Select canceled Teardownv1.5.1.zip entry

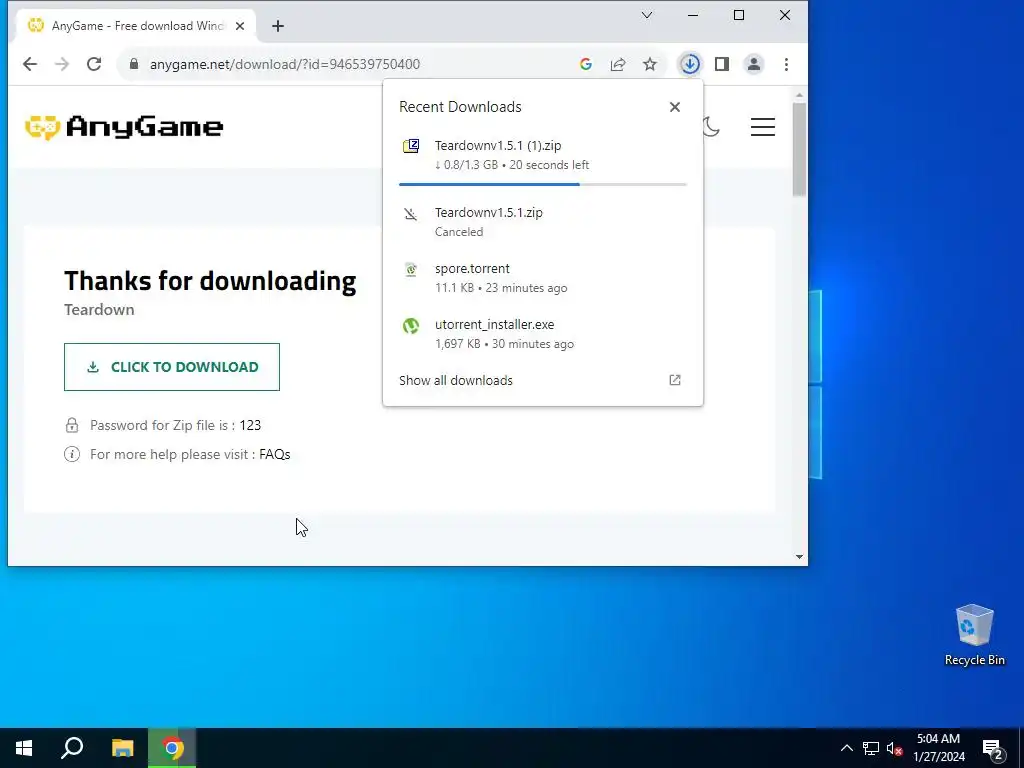point(543,221)
